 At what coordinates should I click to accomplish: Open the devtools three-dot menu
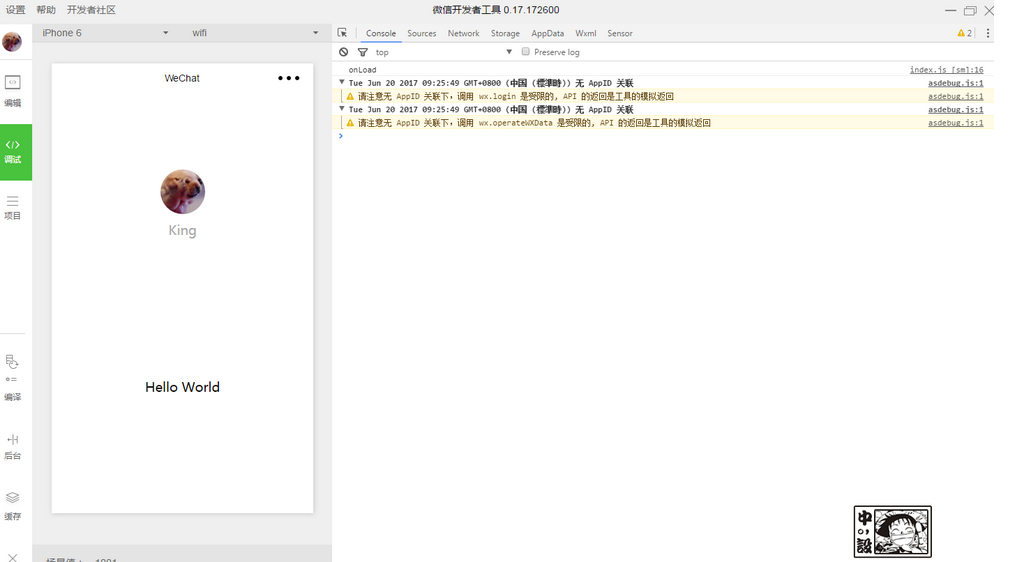(x=988, y=33)
